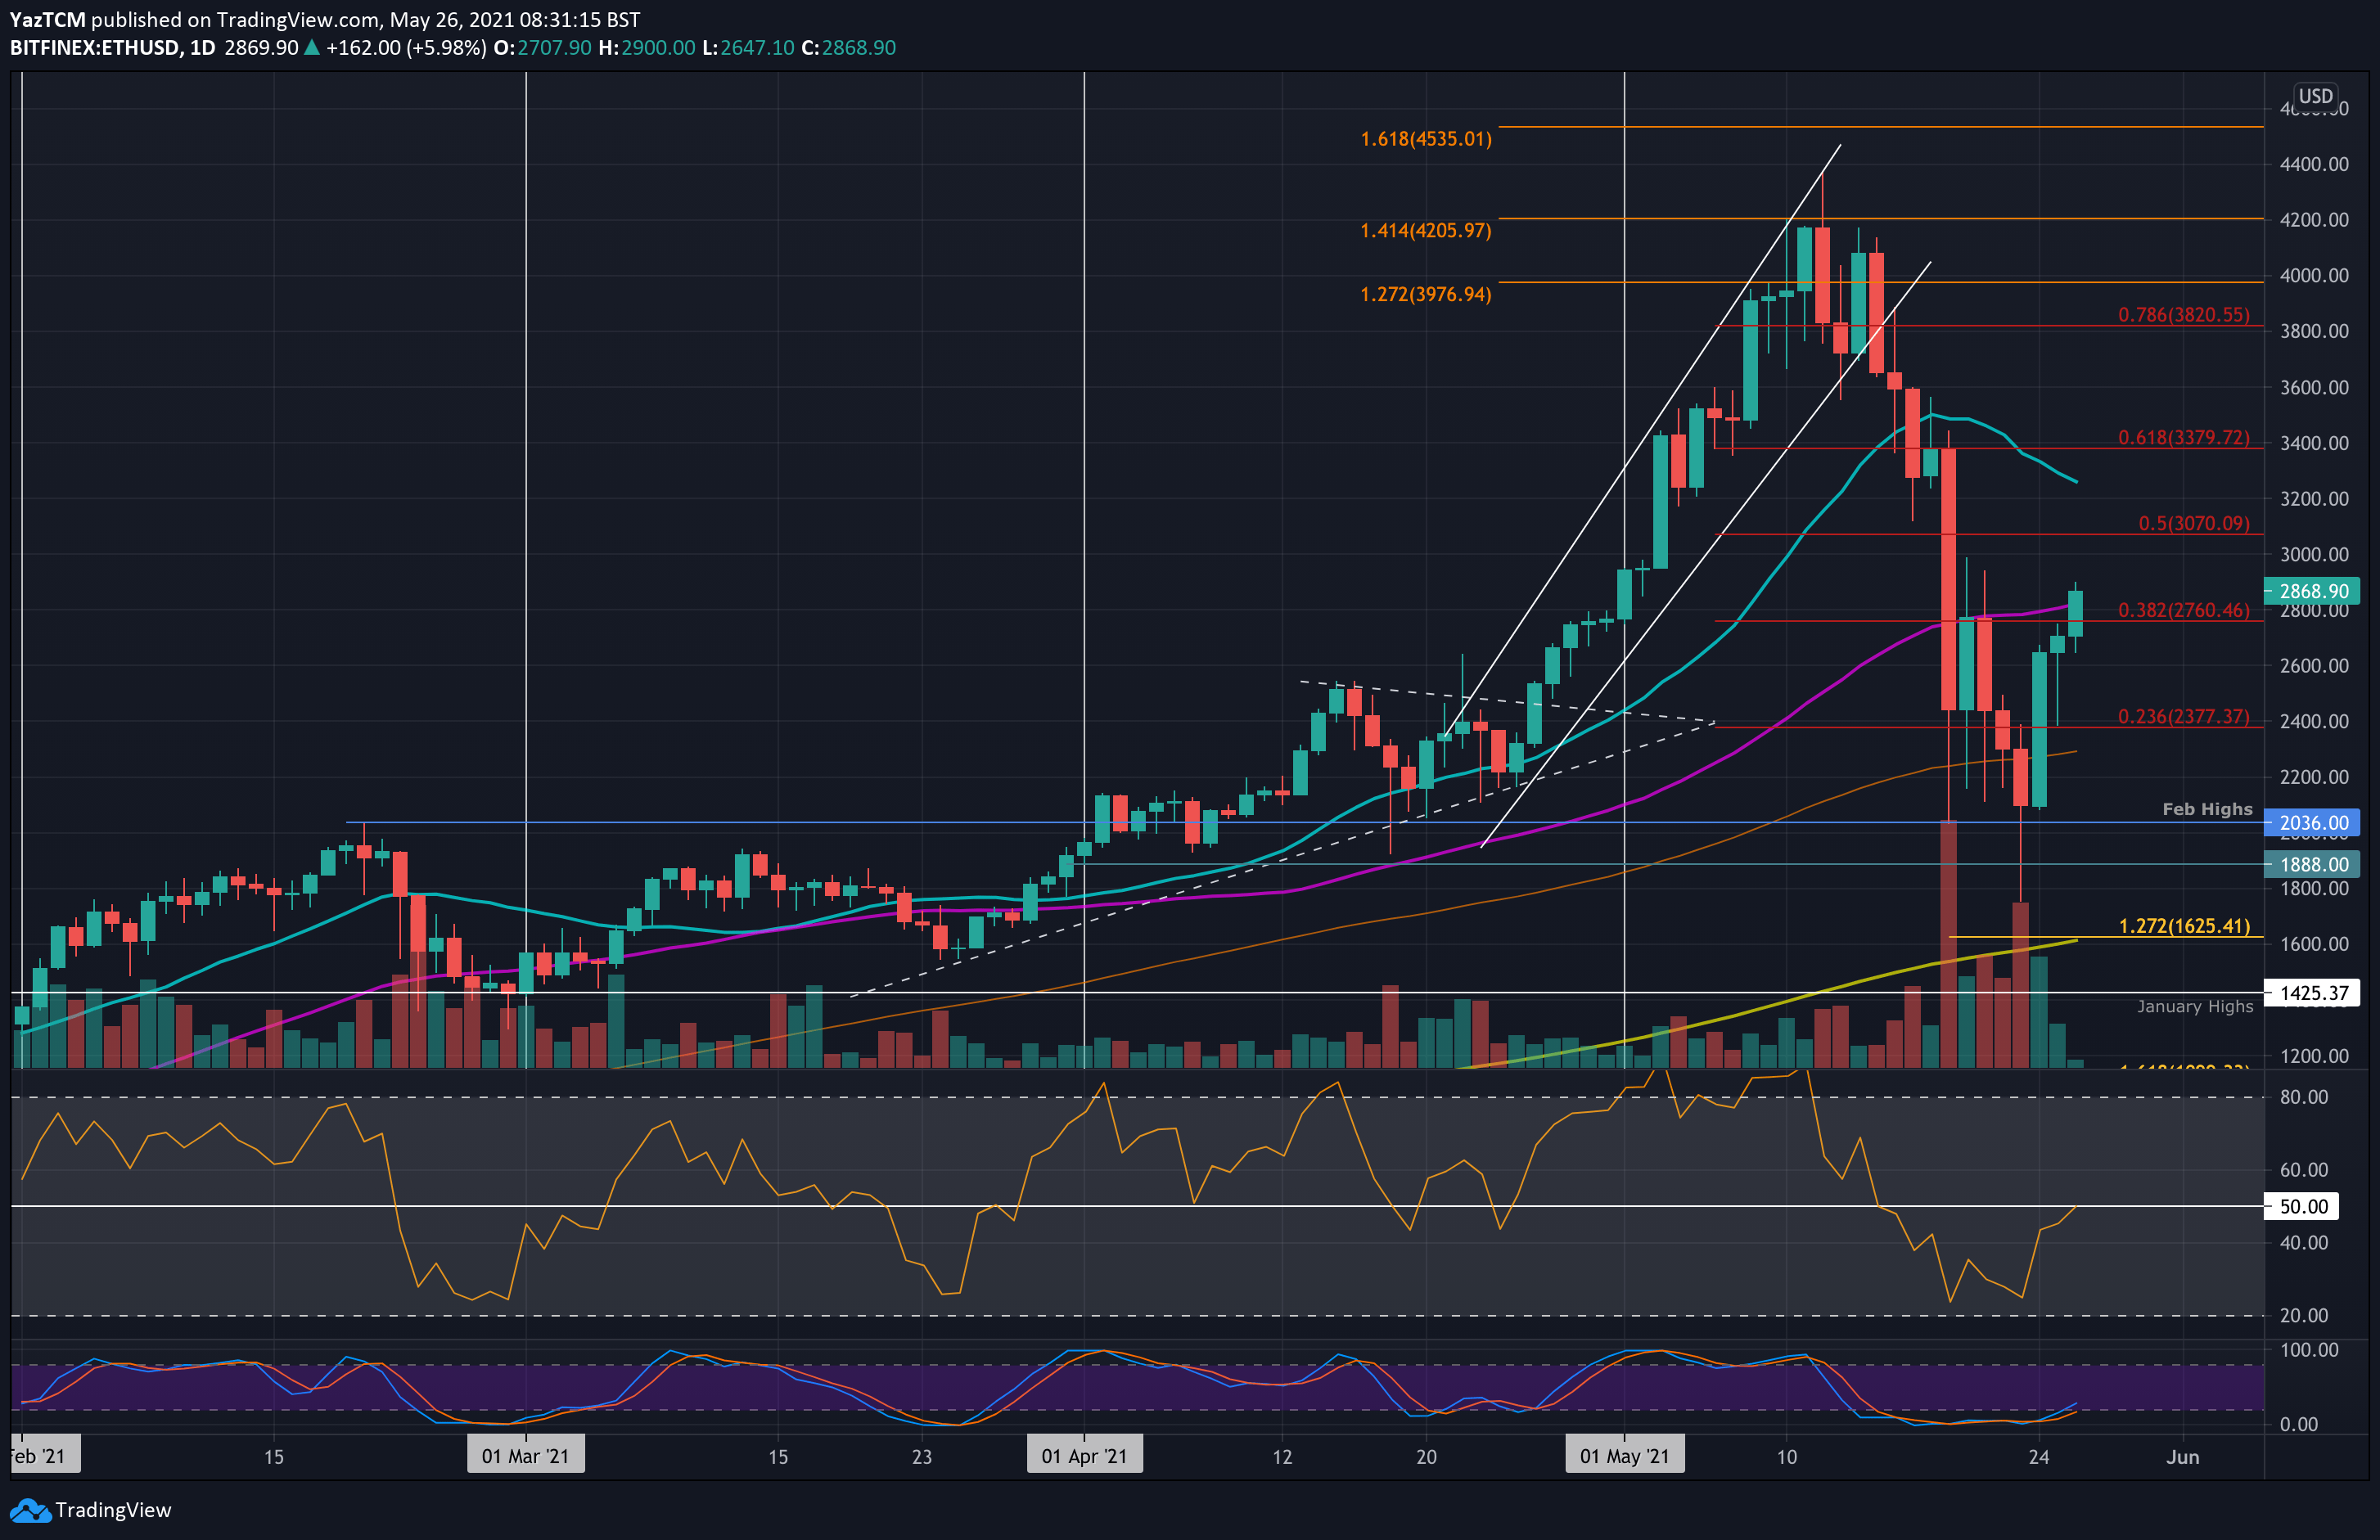Click the 1.618(4535.01) Fibonacci extension label
Screen dimensions: 2380x1540
(1425, 139)
